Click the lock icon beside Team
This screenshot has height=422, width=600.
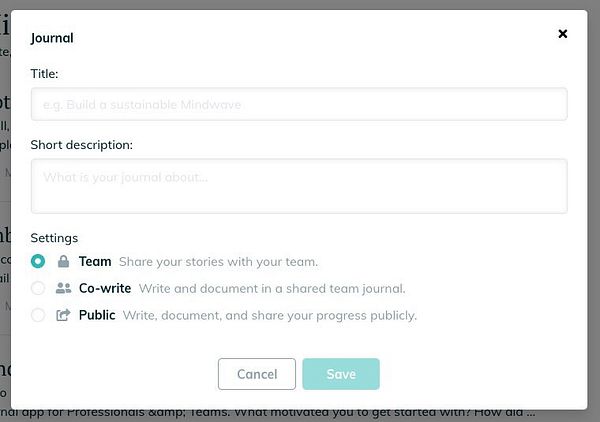(x=63, y=262)
